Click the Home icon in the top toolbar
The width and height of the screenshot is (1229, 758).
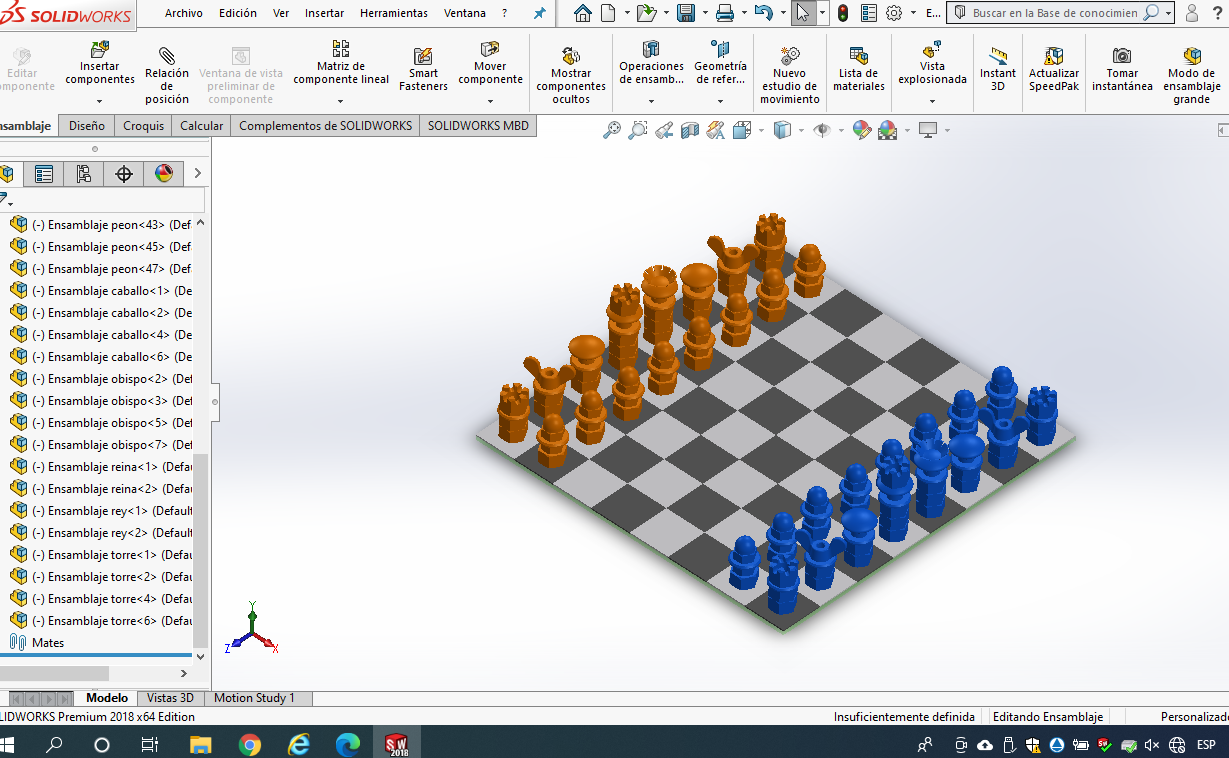click(583, 13)
